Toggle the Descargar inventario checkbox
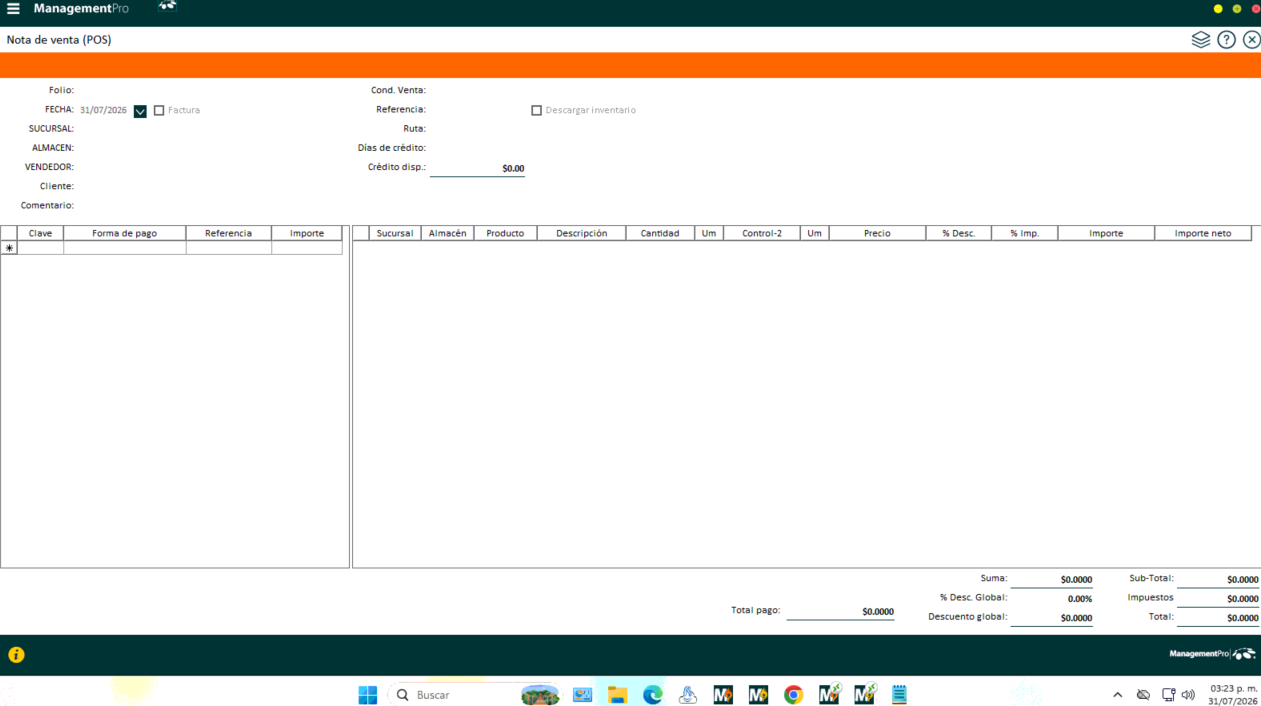This screenshot has height=706, width=1261. [x=536, y=110]
